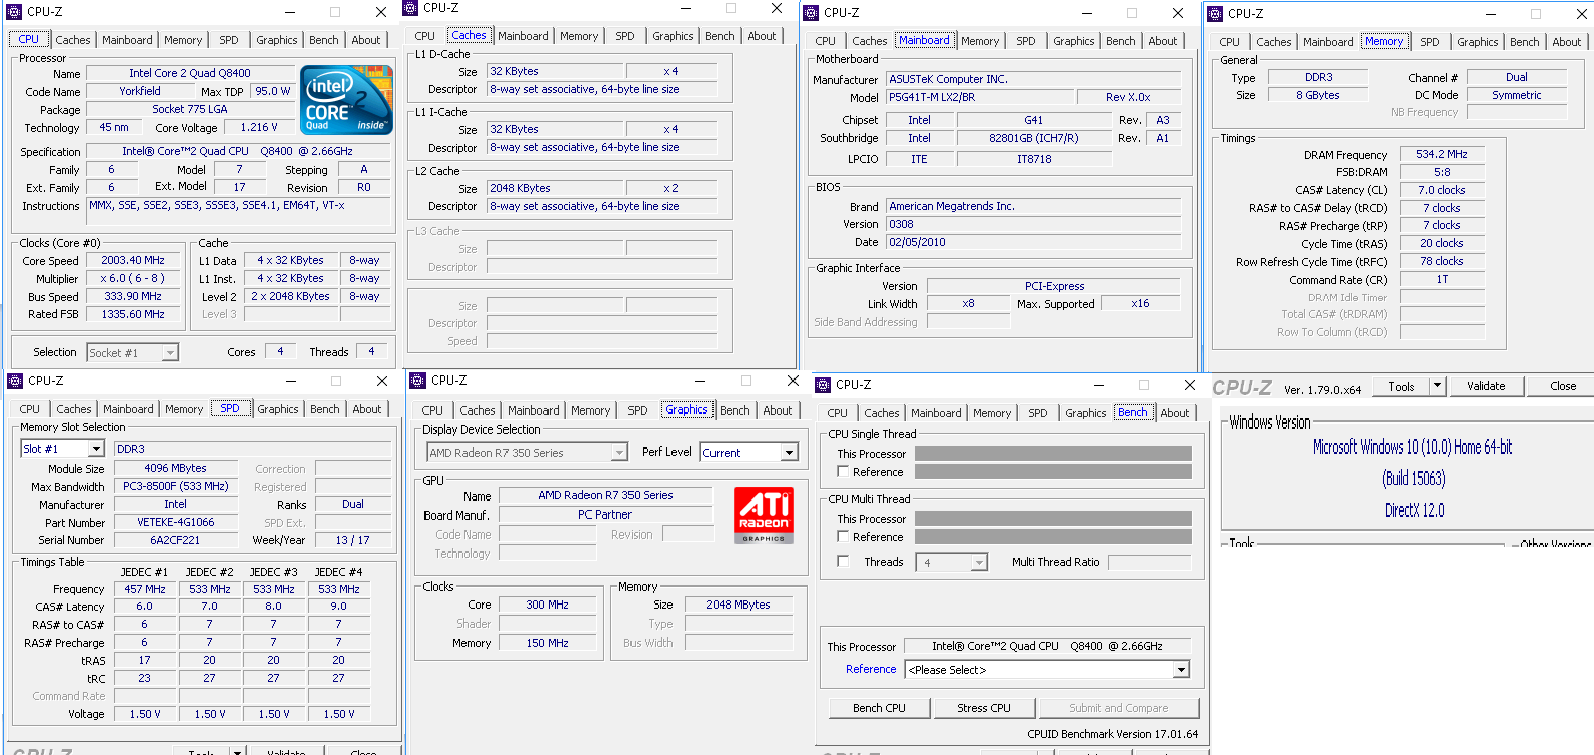
Task: Close the Bench tab CPU-Z window
Action: coord(1189,385)
